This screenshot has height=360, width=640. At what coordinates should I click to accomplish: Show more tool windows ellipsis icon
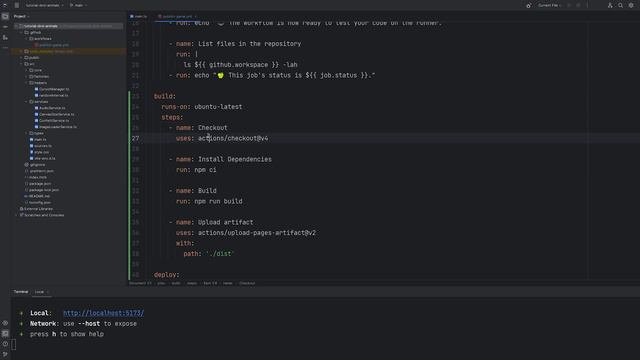[x=5, y=48]
